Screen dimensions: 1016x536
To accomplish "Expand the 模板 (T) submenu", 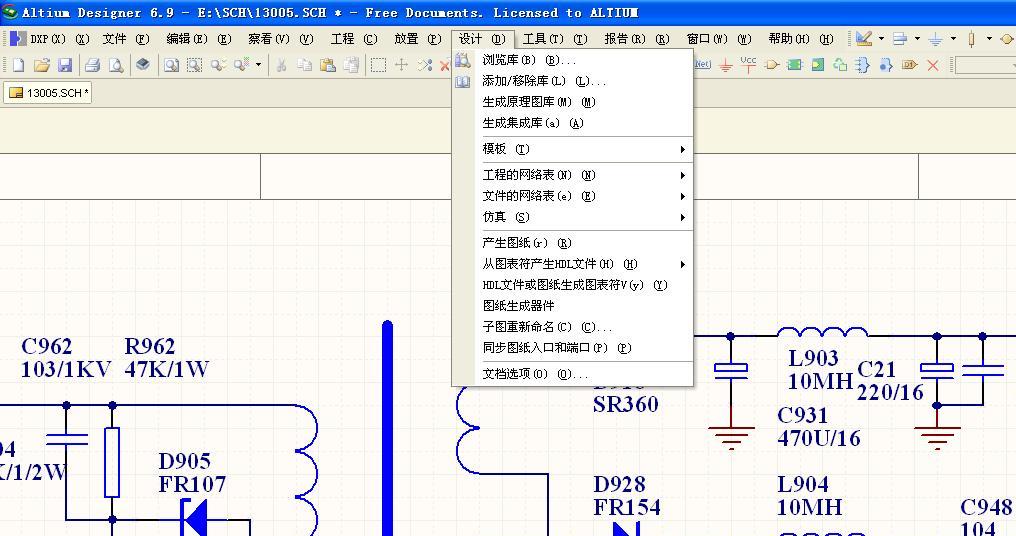I will pos(573,149).
